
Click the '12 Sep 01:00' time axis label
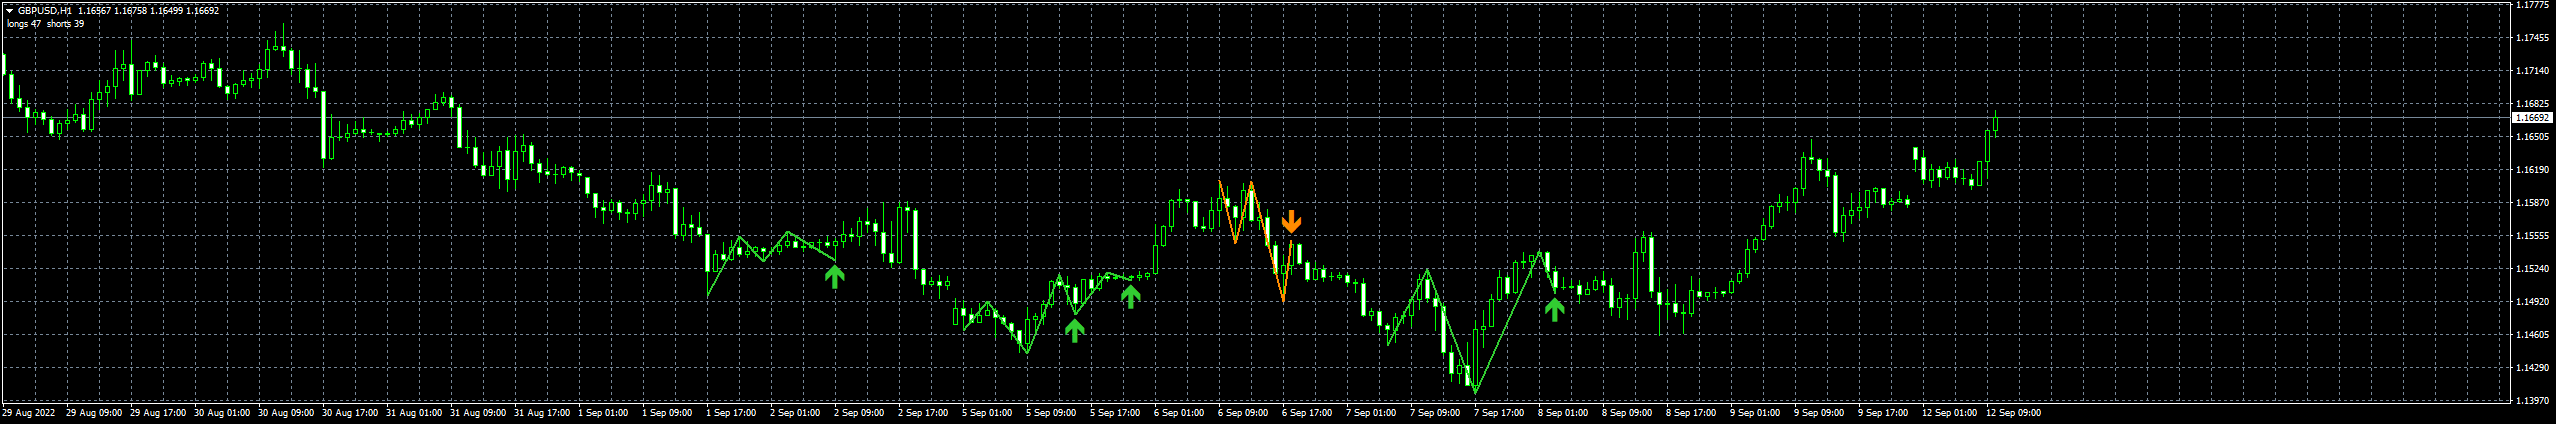[x=1950, y=413]
